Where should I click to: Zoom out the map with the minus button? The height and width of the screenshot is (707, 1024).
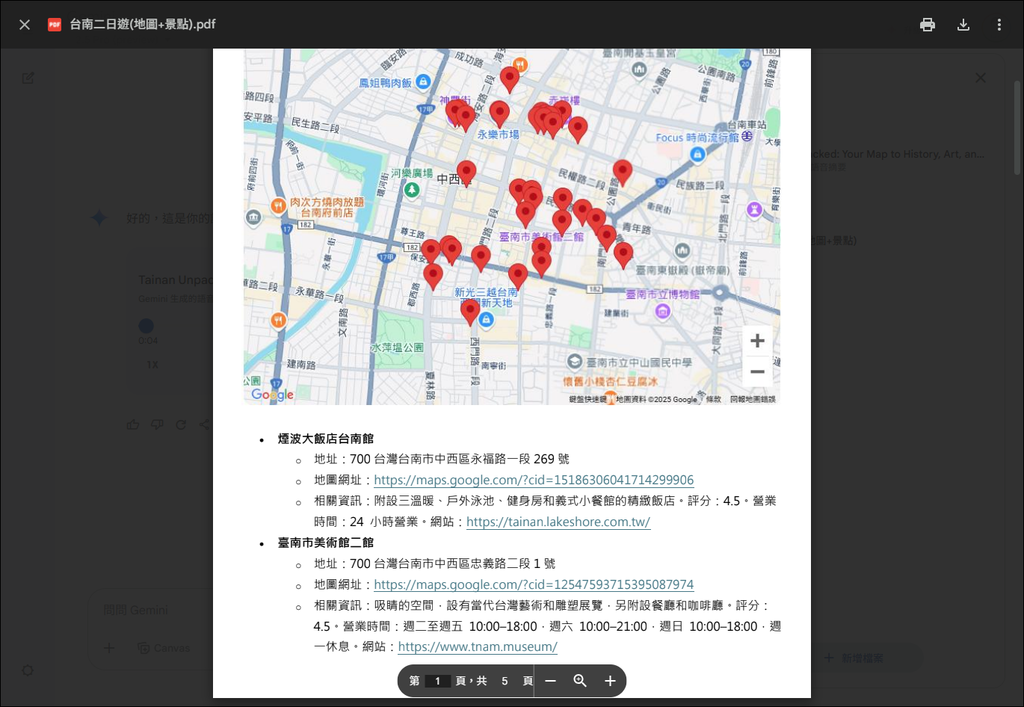pos(758,372)
